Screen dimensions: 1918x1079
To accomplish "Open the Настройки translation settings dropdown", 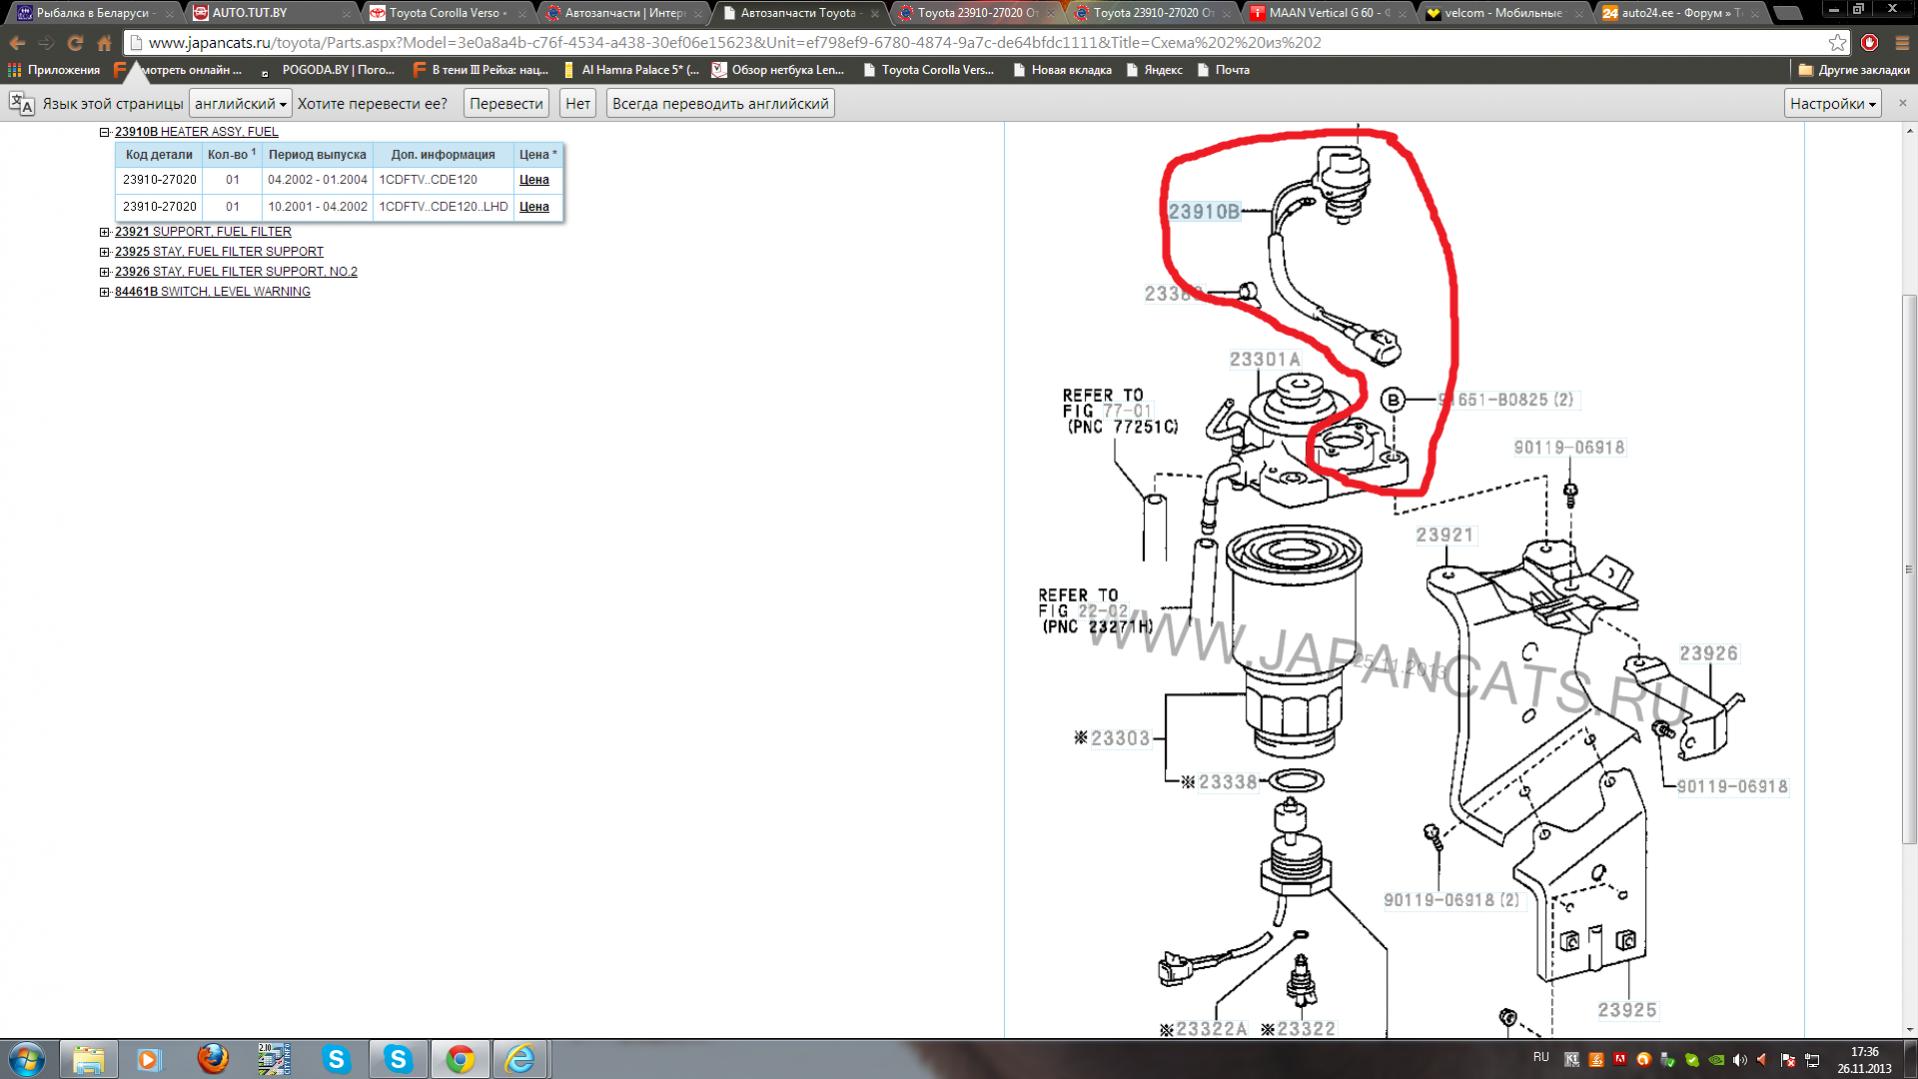I will click(1832, 104).
